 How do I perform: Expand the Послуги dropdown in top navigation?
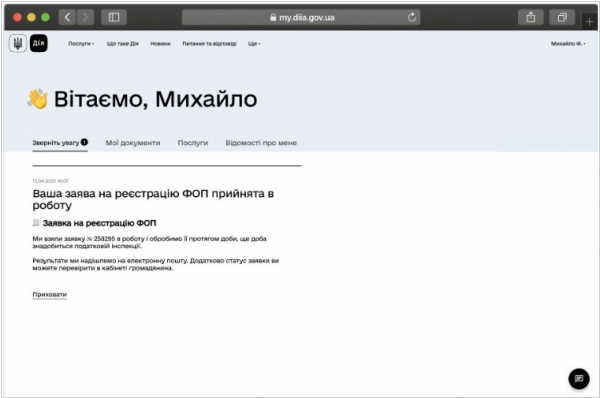[x=81, y=44]
